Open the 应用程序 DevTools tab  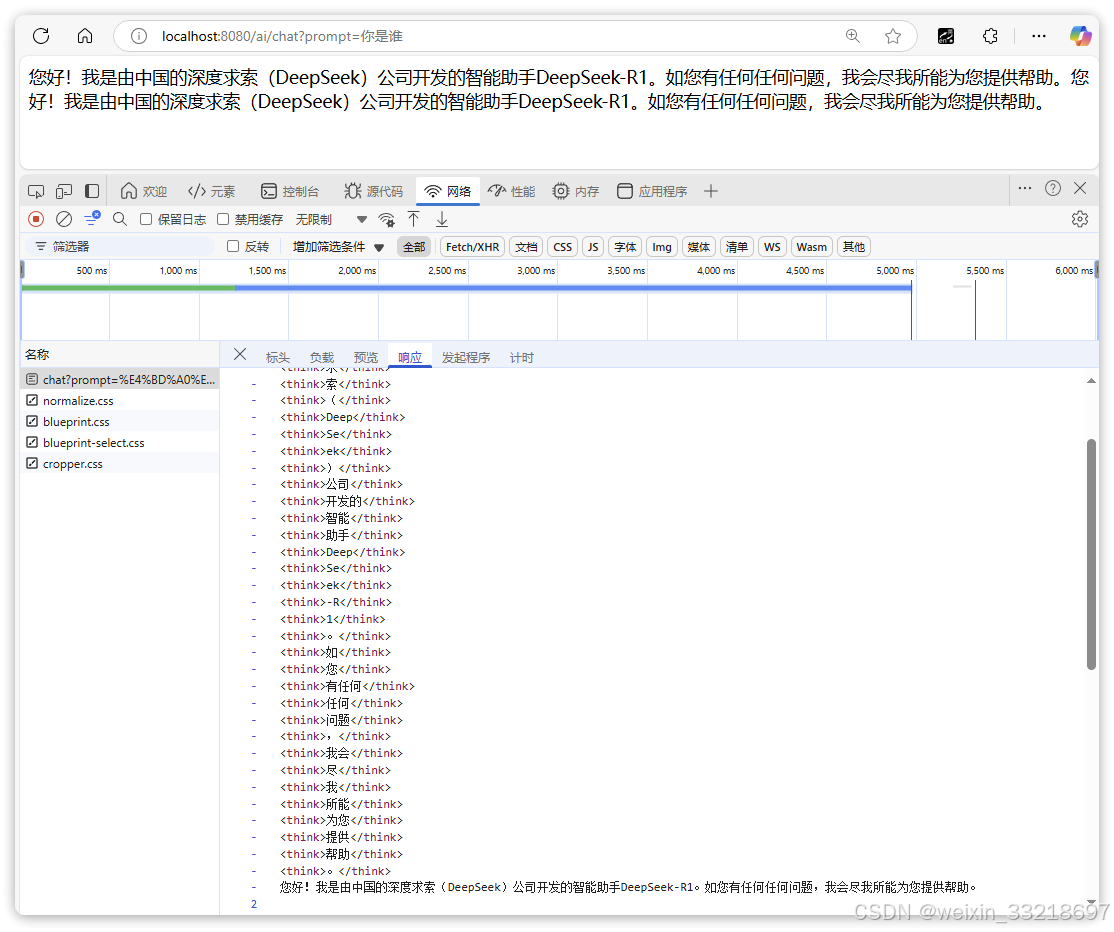(x=652, y=191)
